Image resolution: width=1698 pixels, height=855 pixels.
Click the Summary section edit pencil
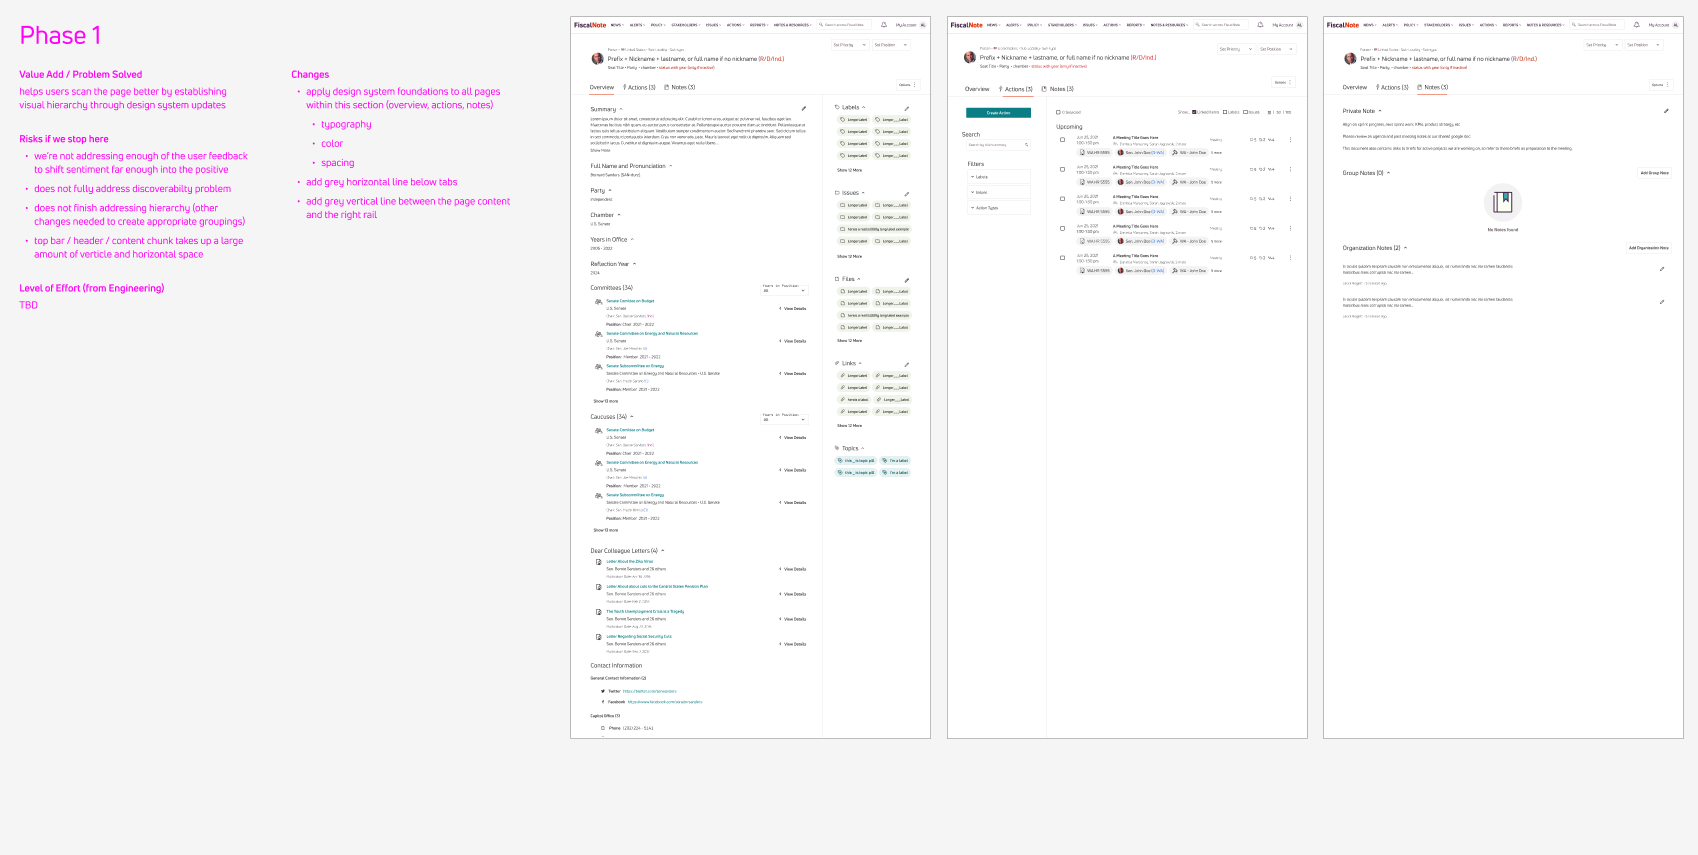point(804,108)
